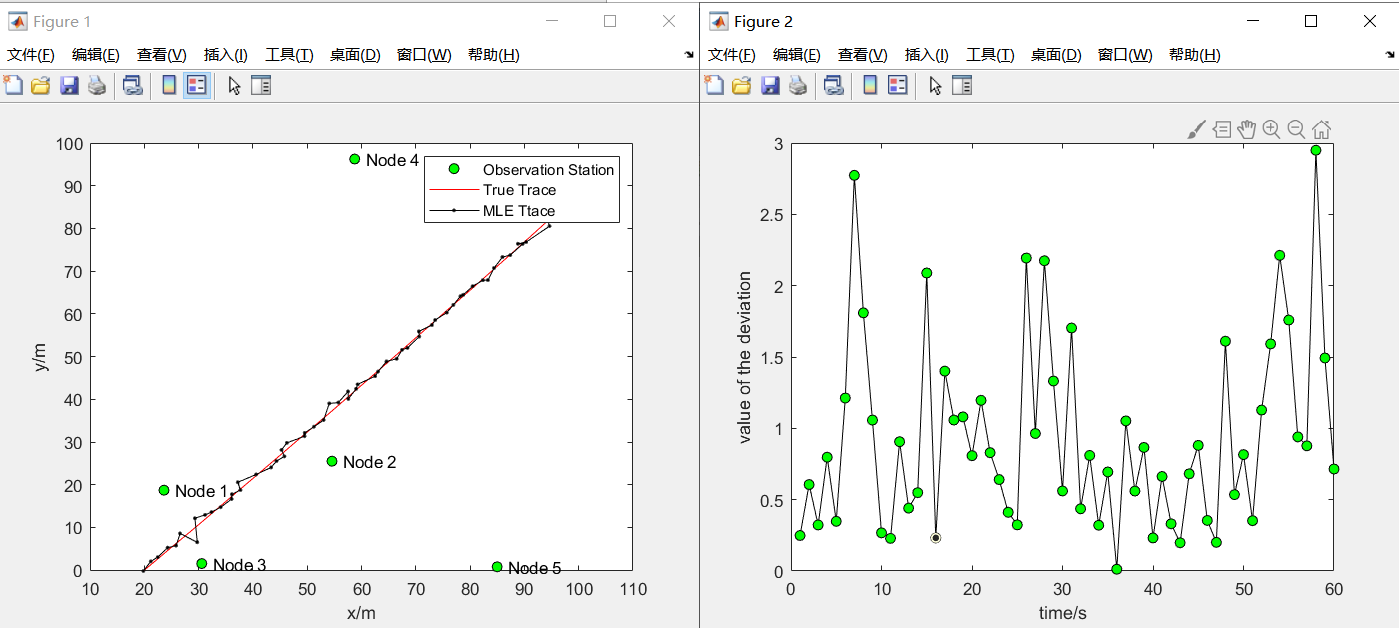Click dock arrow at Figure 1 menu bar end
The width and height of the screenshot is (1399, 628).
(688, 55)
